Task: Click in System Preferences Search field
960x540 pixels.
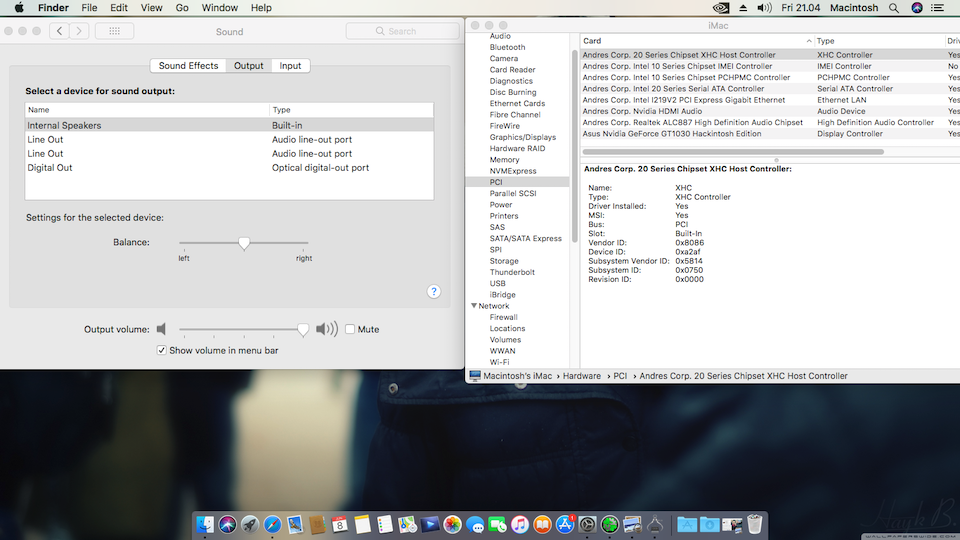Action: coord(402,31)
